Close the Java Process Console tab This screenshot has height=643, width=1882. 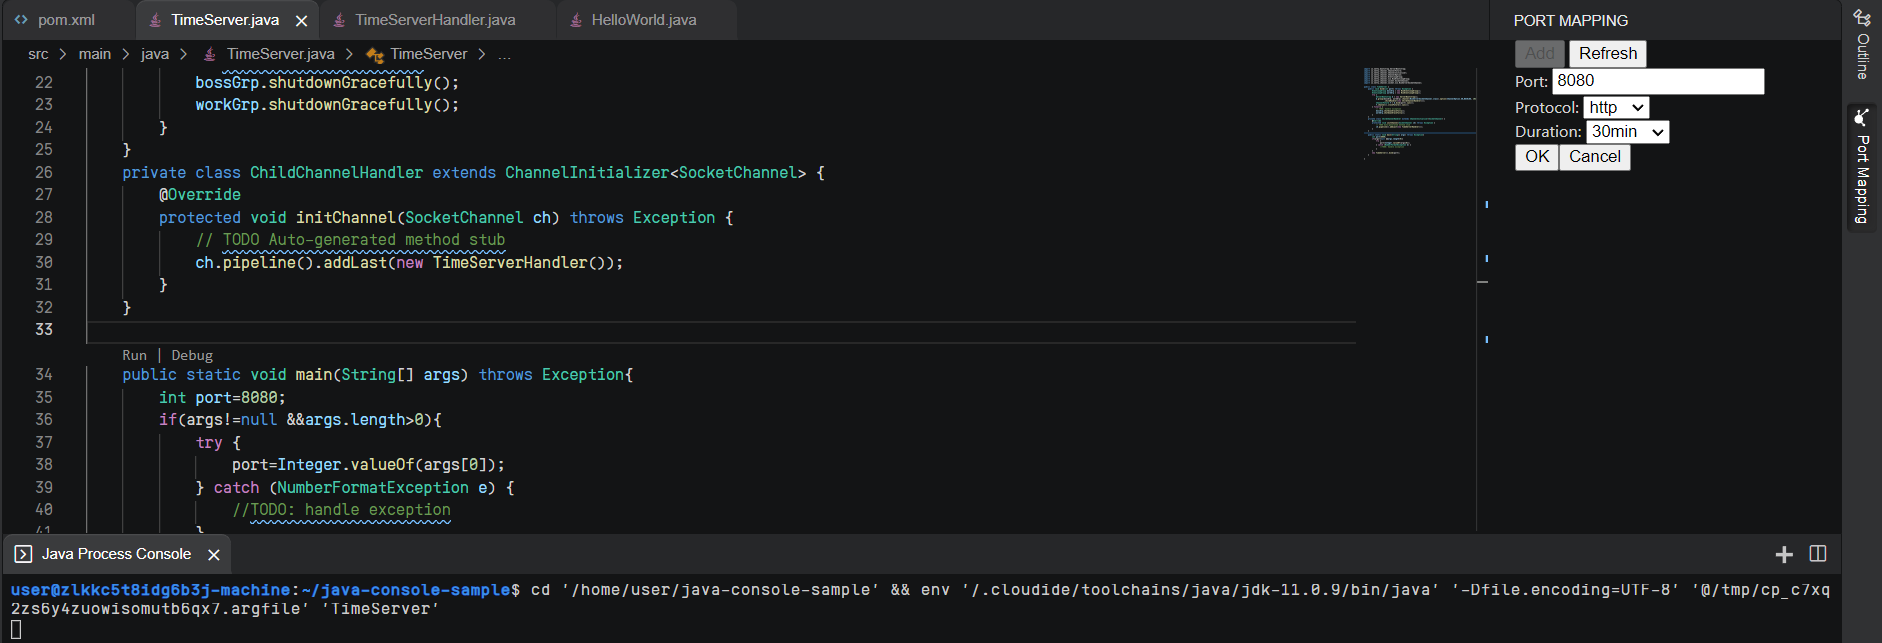point(213,555)
